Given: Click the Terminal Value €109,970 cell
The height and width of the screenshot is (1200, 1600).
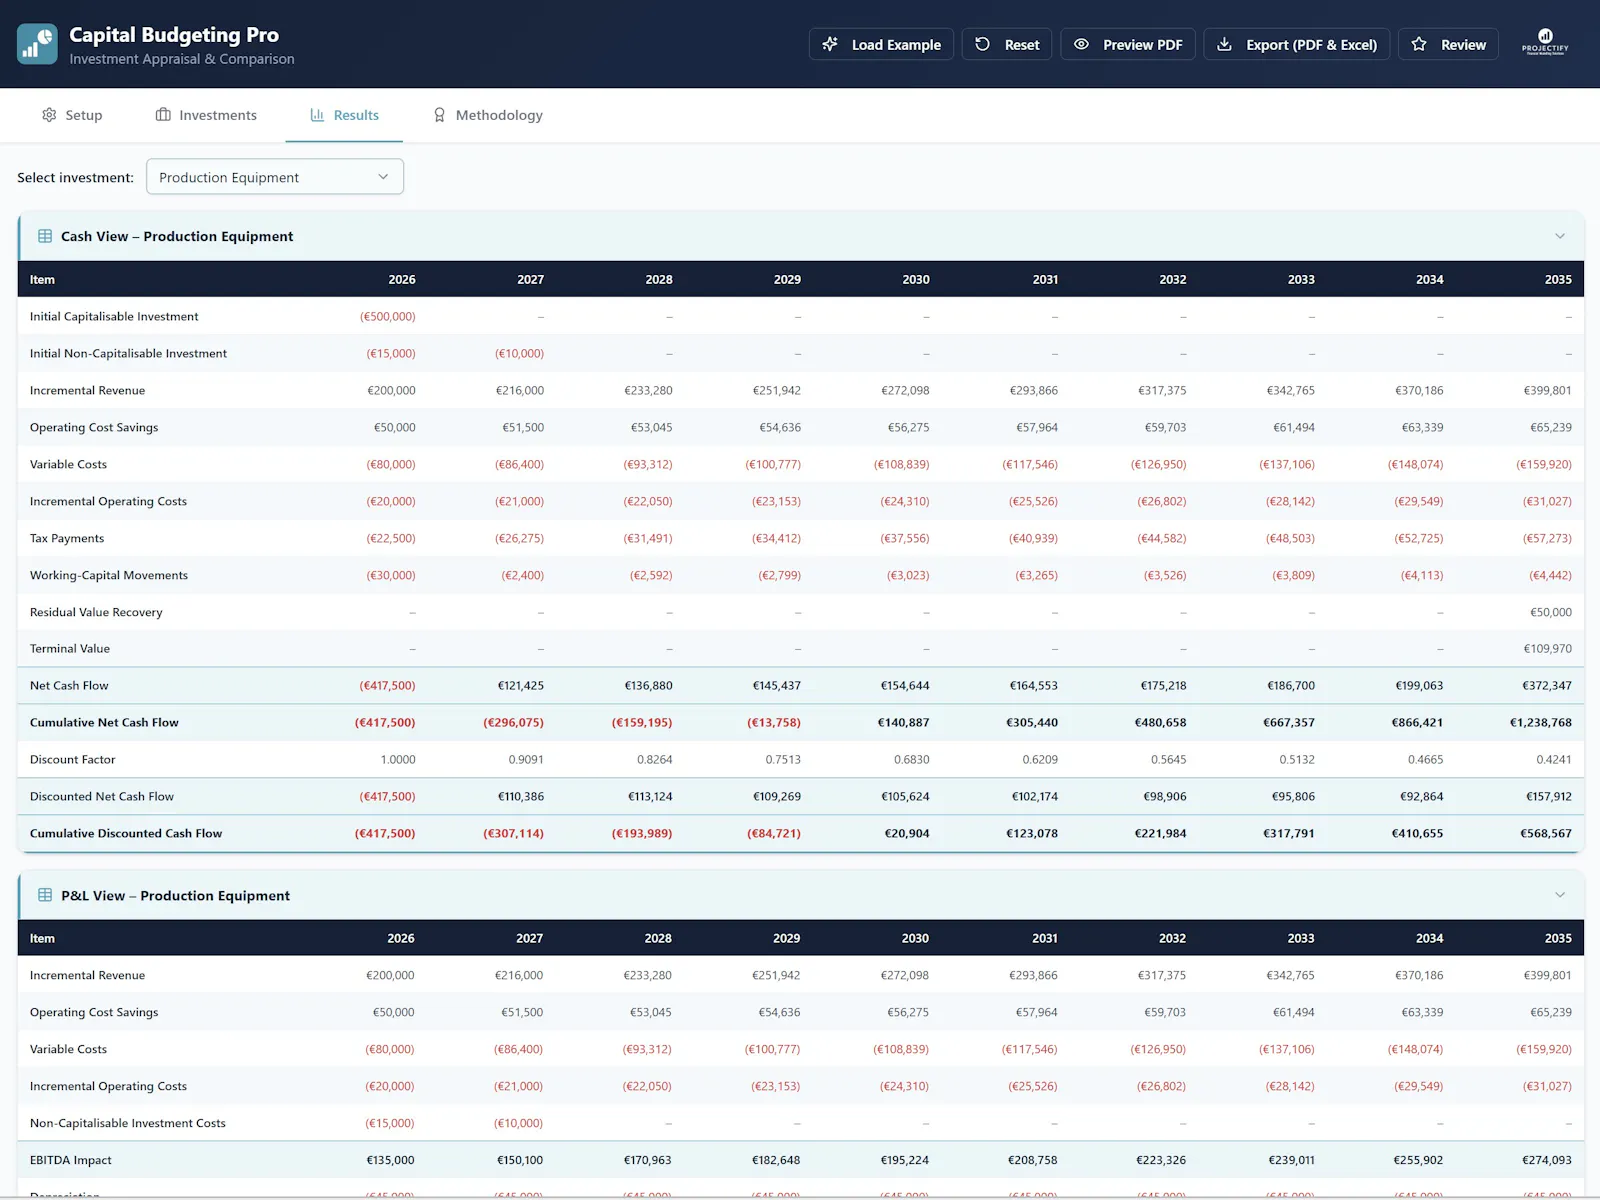Looking at the screenshot, I should click(1548, 648).
